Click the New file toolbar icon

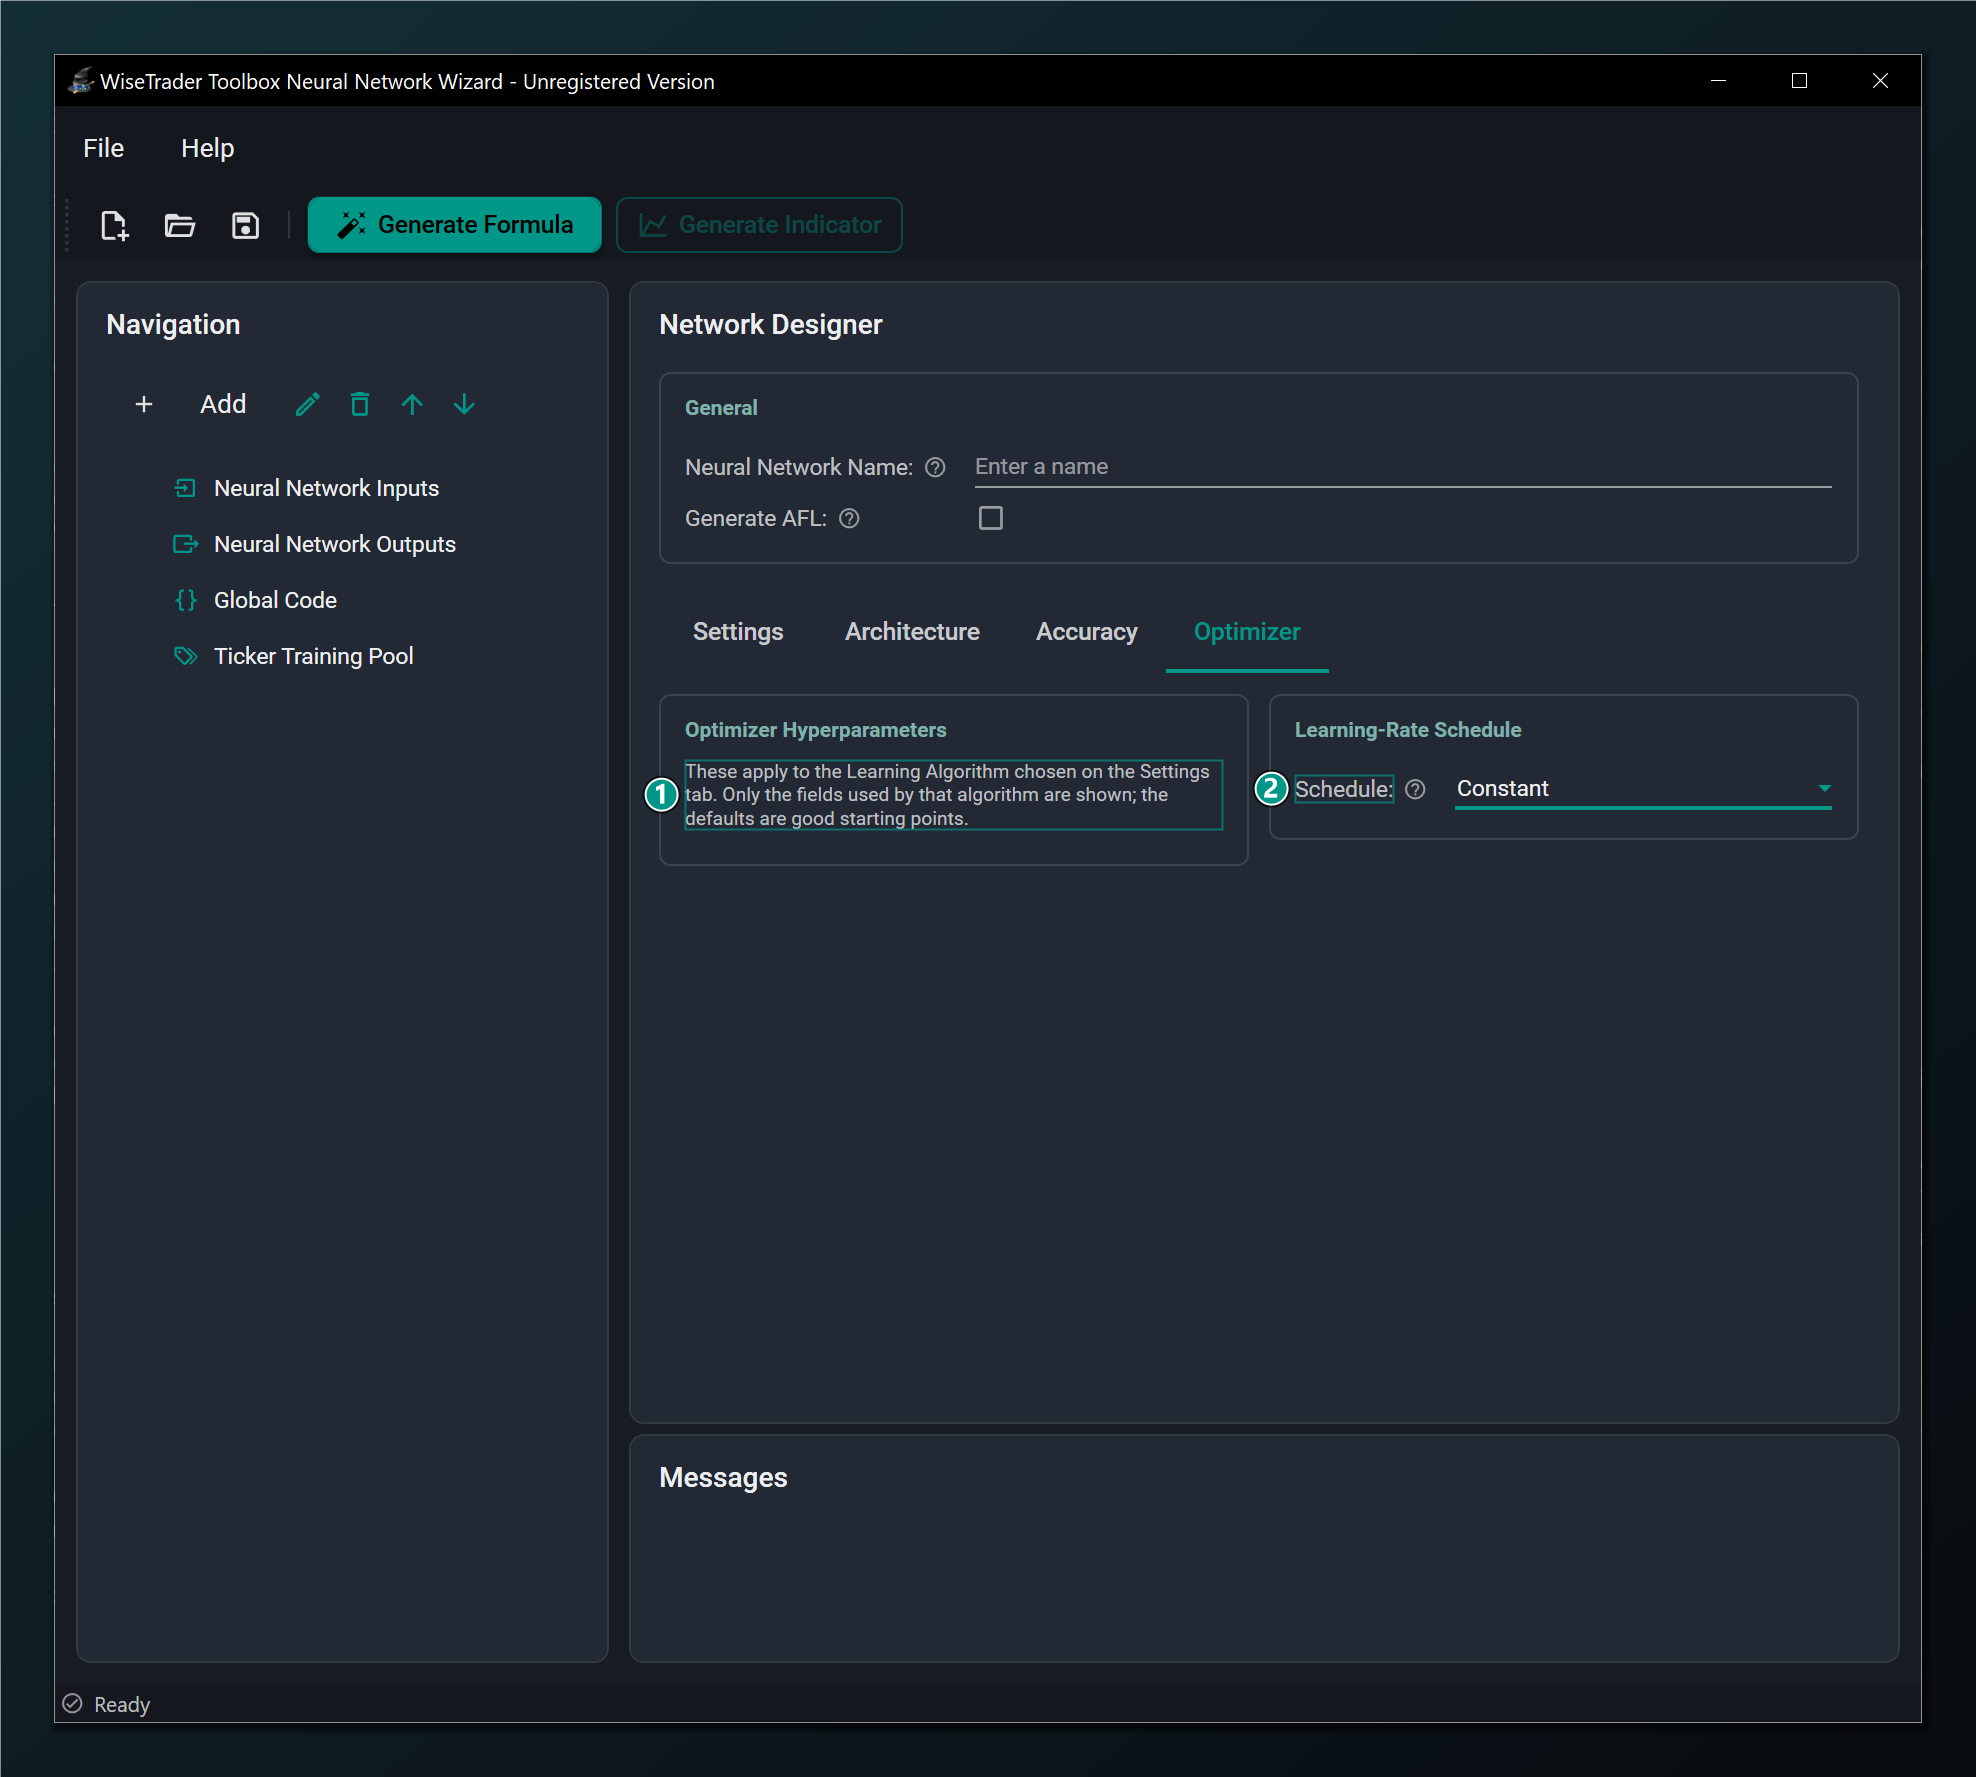pyautogui.click(x=115, y=225)
